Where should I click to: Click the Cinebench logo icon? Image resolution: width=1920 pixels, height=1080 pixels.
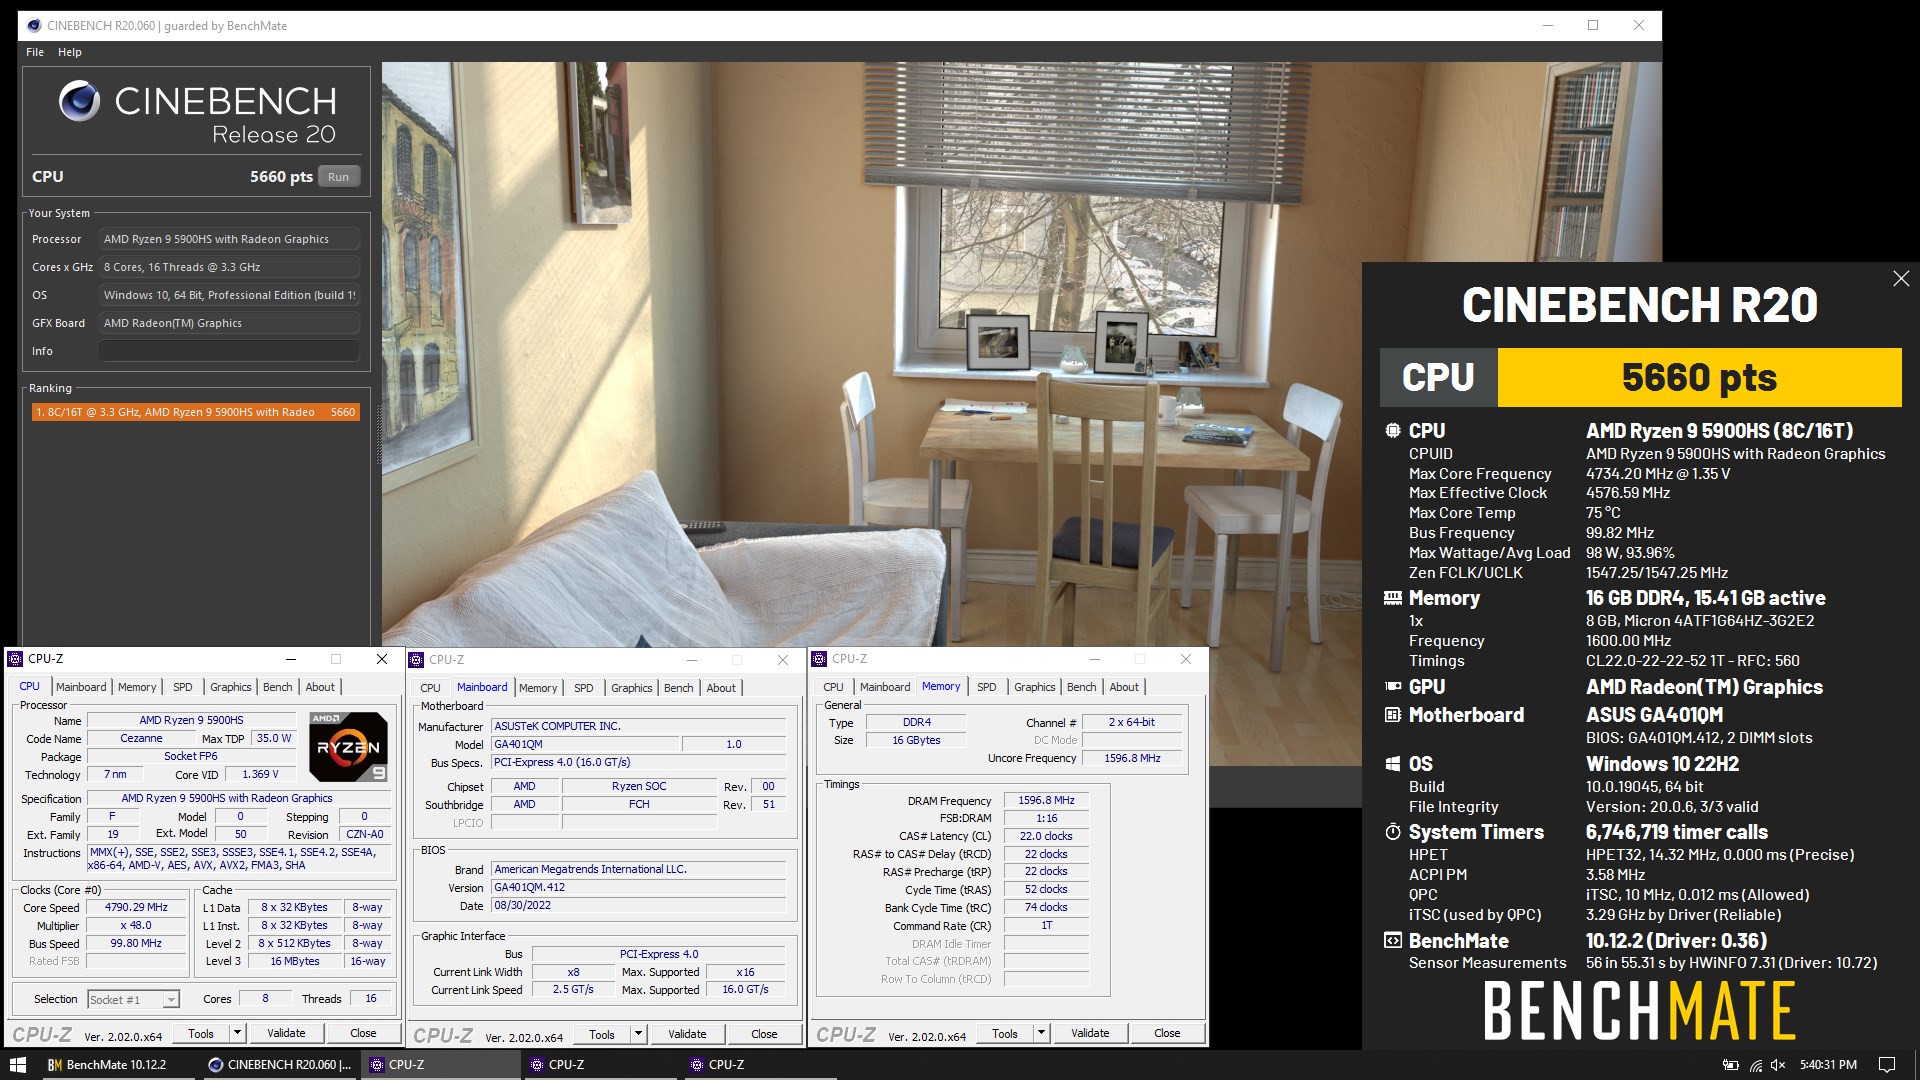(x=79, y=101)
